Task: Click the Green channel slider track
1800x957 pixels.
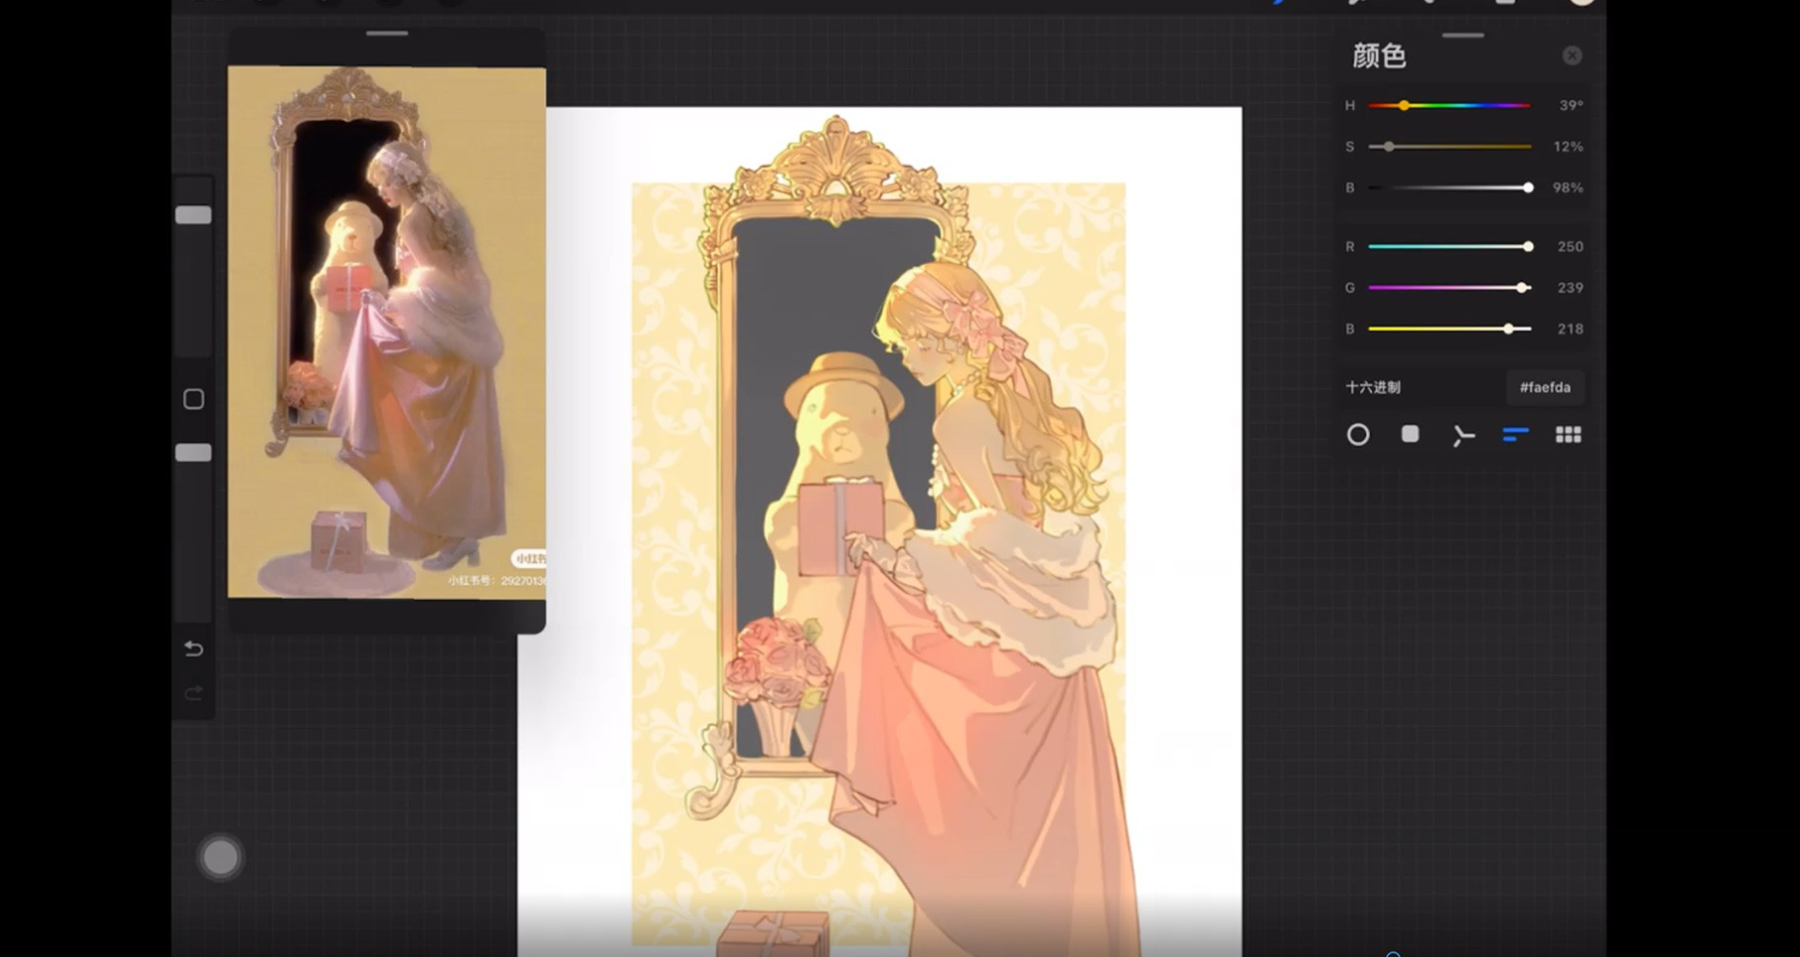Action: pyautogui.click(x=1449, y=288)
